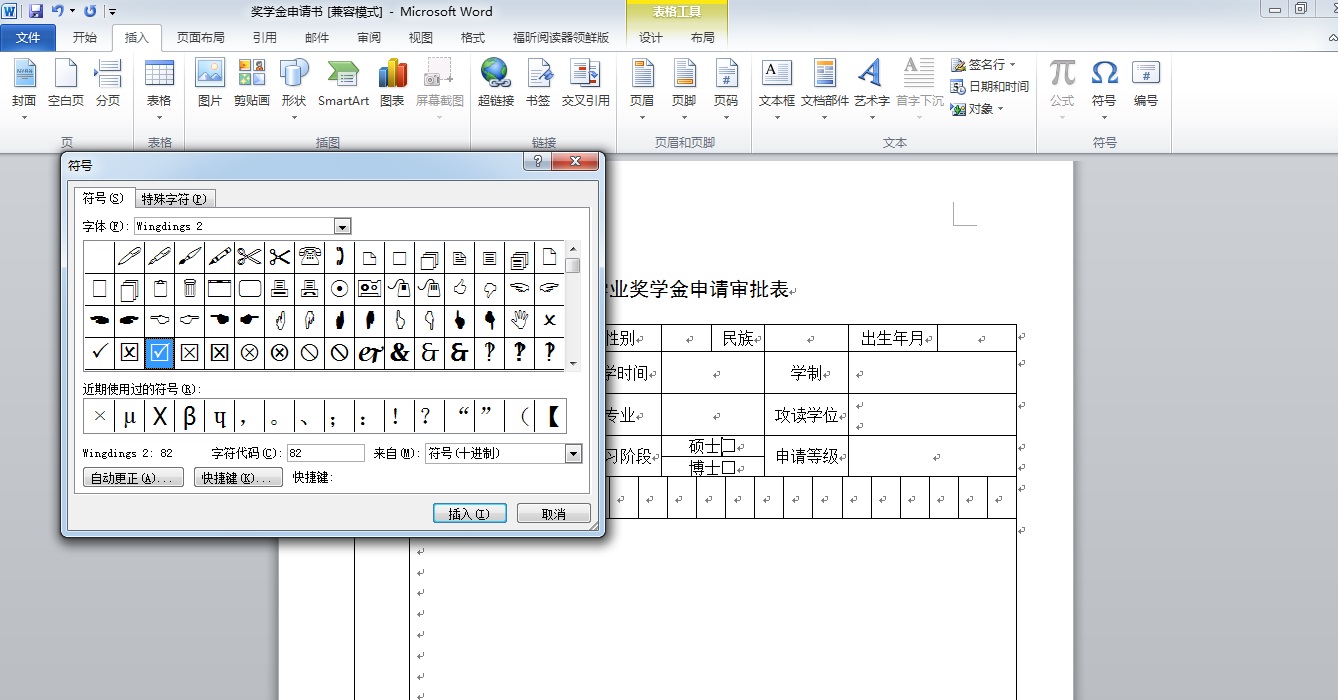Click the dialog help question mark button
Screen dimensions: 1338x700
[537, 161]
